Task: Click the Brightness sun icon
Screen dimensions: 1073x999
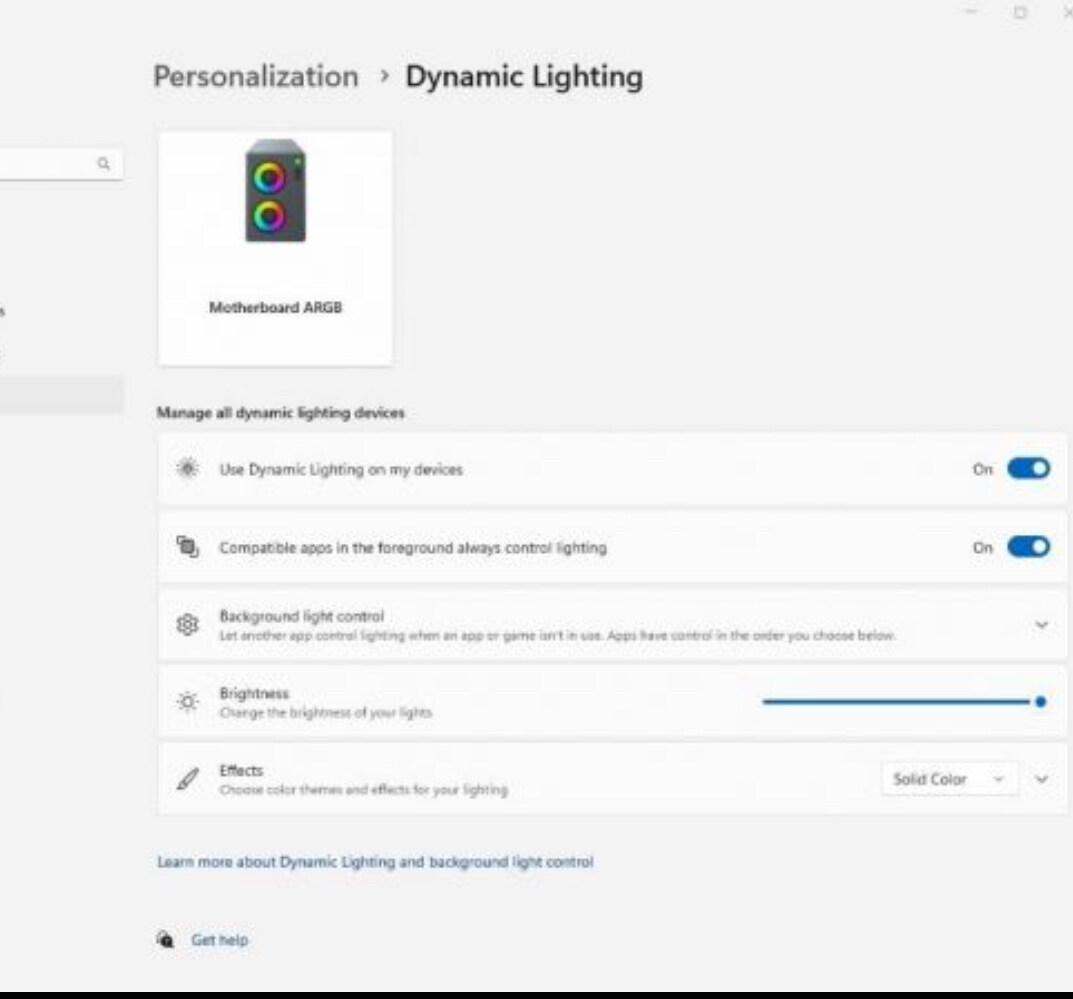Action: [x=188, y=699]
